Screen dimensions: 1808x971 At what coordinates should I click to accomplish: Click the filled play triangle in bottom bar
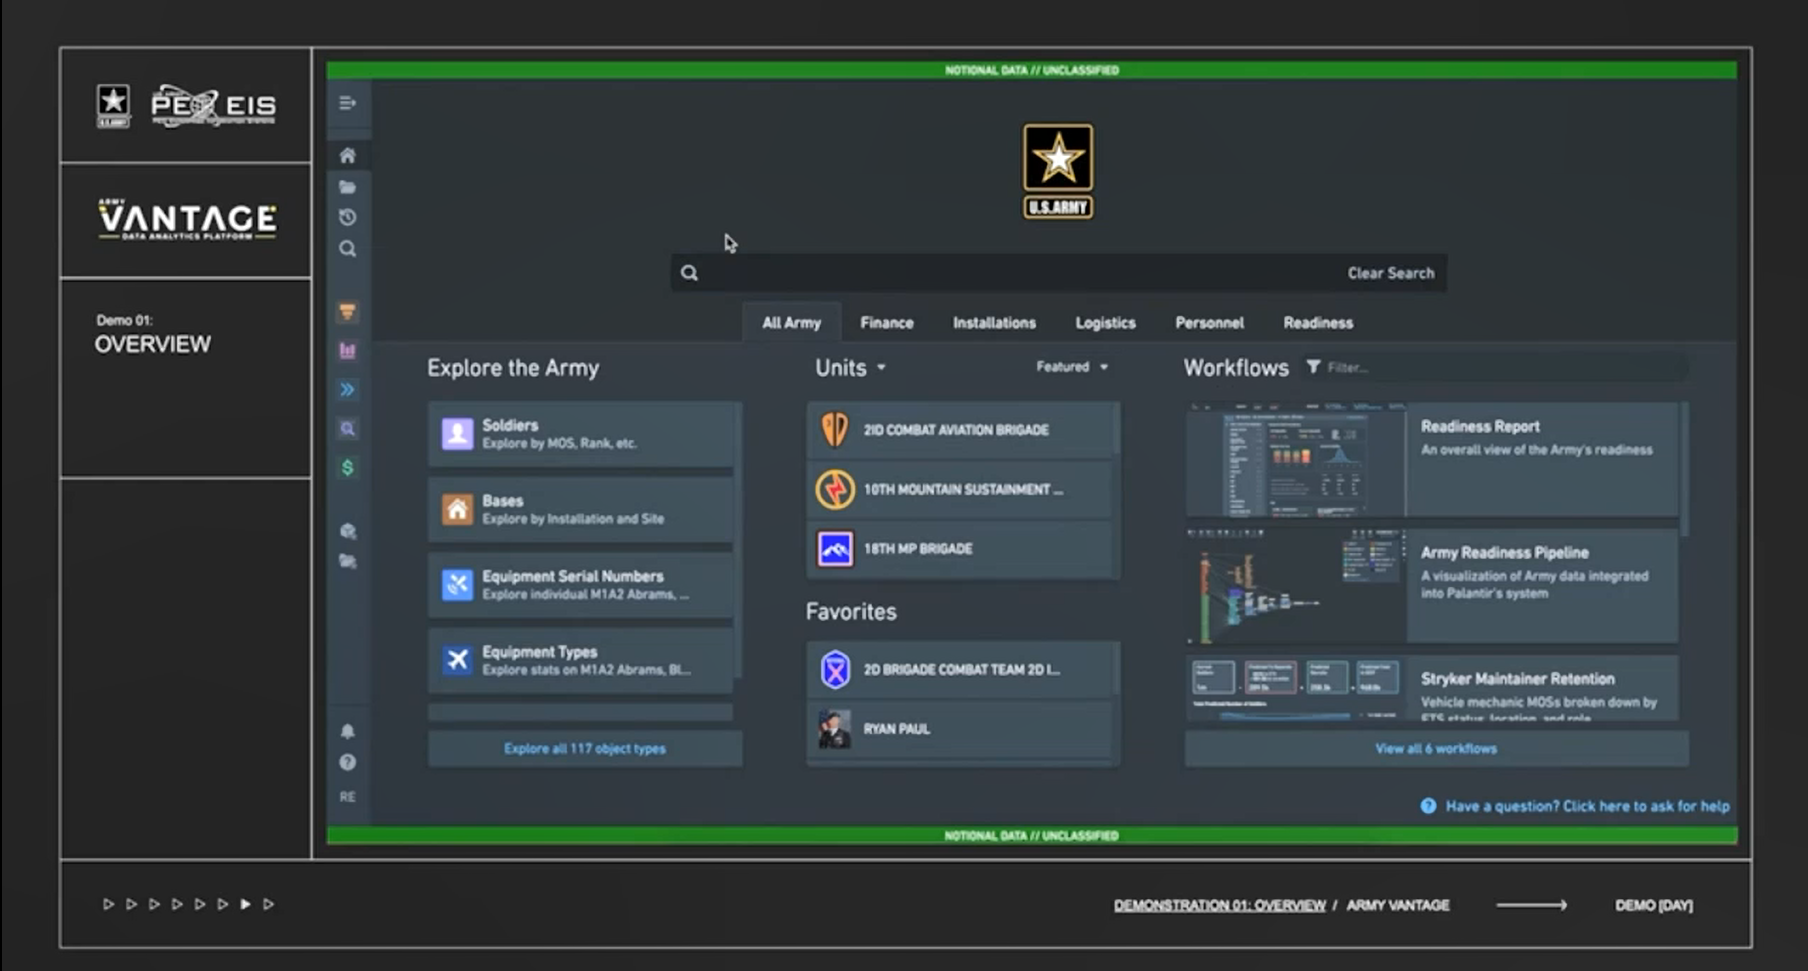pyautogui.click(x=245, y=904)
